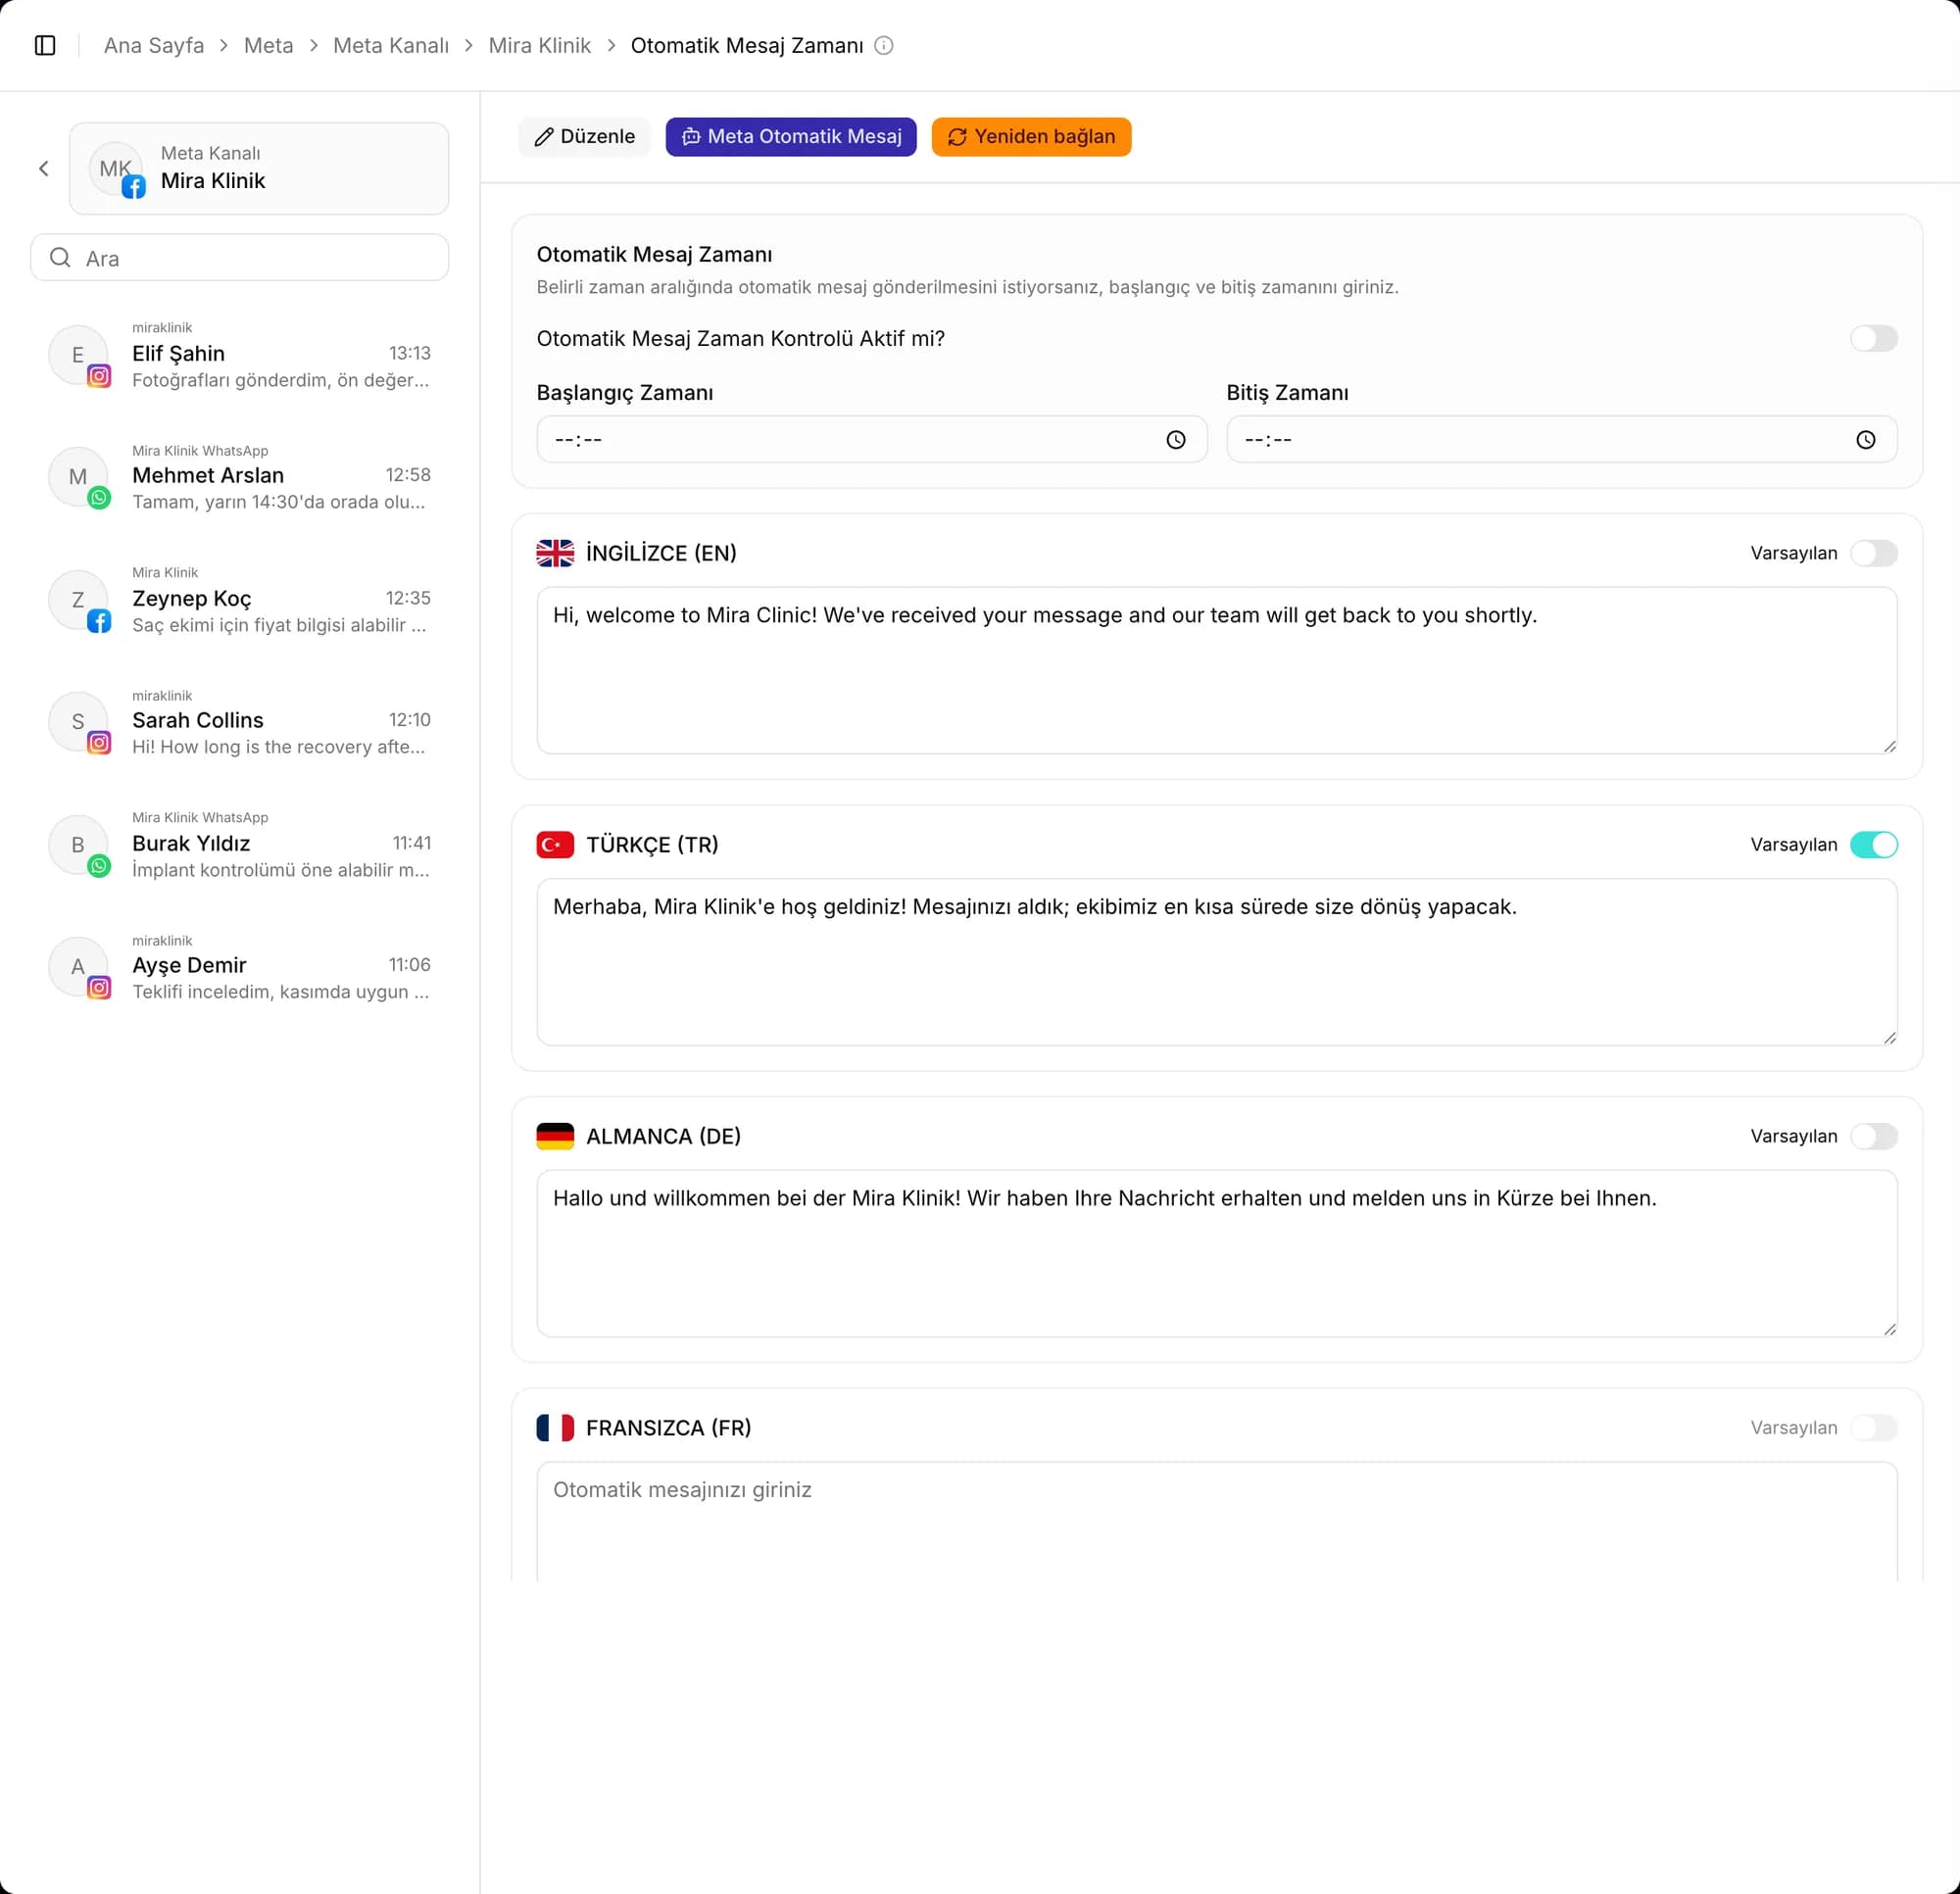Click the French flag icon

tap(555, 1428)
